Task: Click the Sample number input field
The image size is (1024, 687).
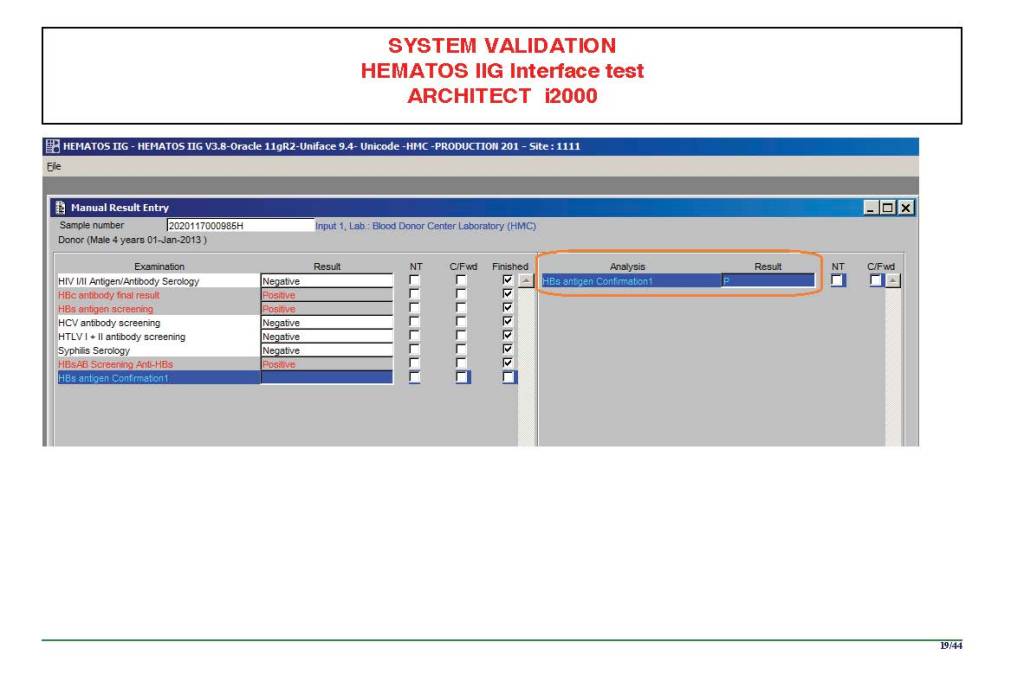Action: (x=238, y=226)
